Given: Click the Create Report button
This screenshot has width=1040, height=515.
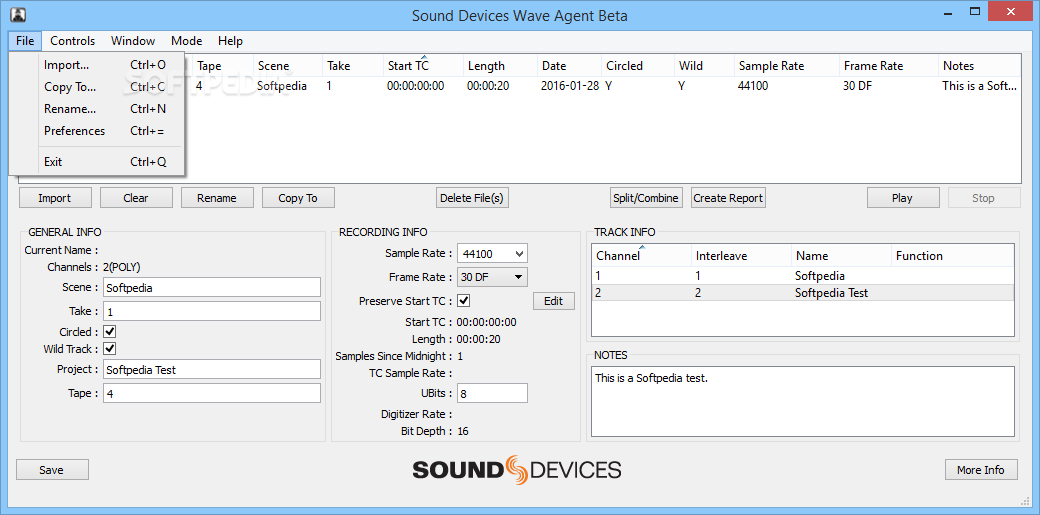Looking at the screenshot, I should pyautogui.click(x=728, y=198).
